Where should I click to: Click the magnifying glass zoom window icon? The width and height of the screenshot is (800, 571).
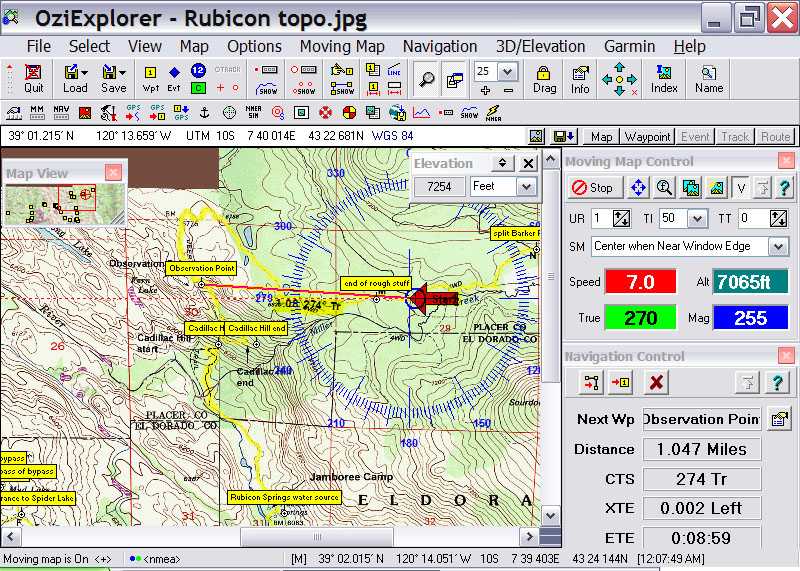tap(426, 79)
